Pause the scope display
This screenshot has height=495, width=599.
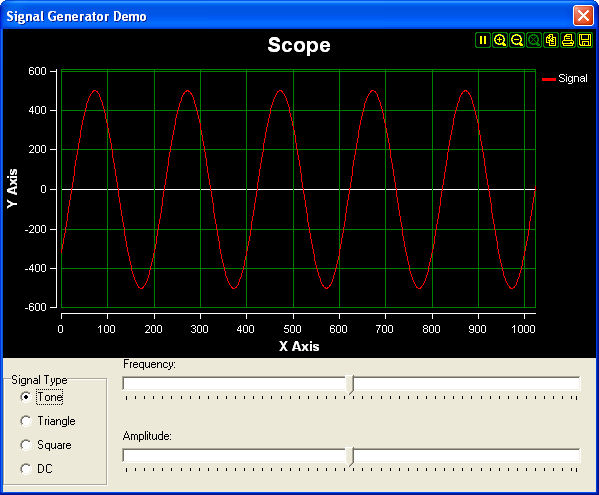(x=483, y=40)
